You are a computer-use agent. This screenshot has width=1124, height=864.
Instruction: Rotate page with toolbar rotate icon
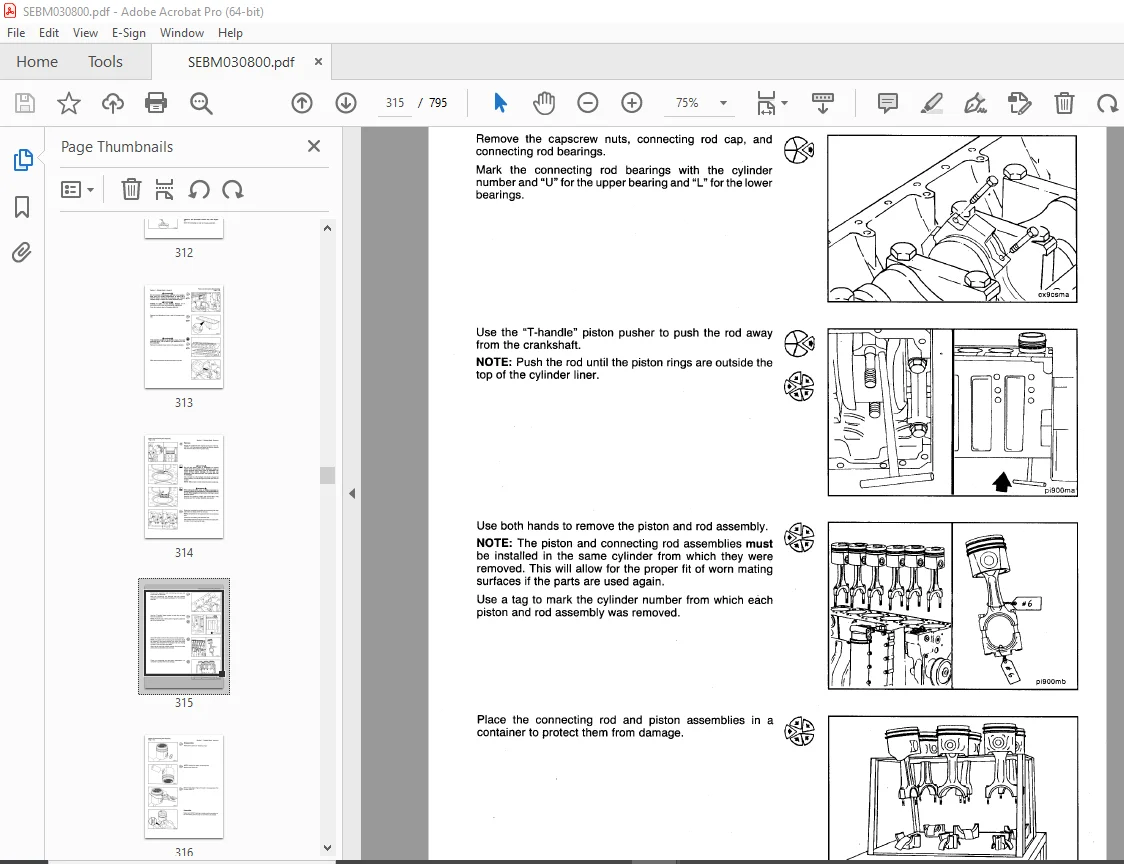pyautogui.click(x=1108, y=103)
